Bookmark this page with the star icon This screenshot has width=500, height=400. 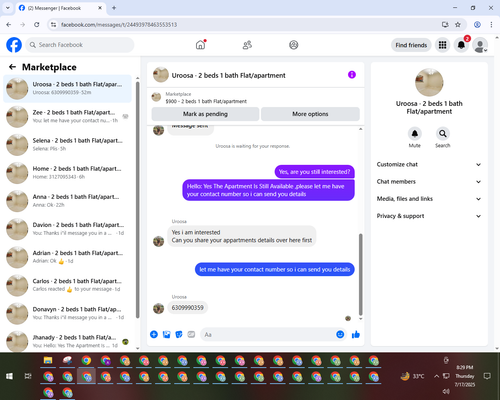458,24
